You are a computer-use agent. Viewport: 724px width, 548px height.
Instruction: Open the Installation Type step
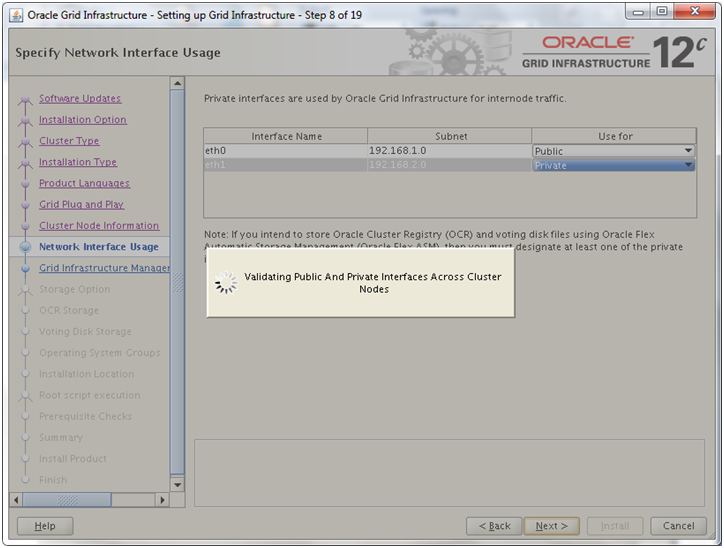click(x=78, y=162)
